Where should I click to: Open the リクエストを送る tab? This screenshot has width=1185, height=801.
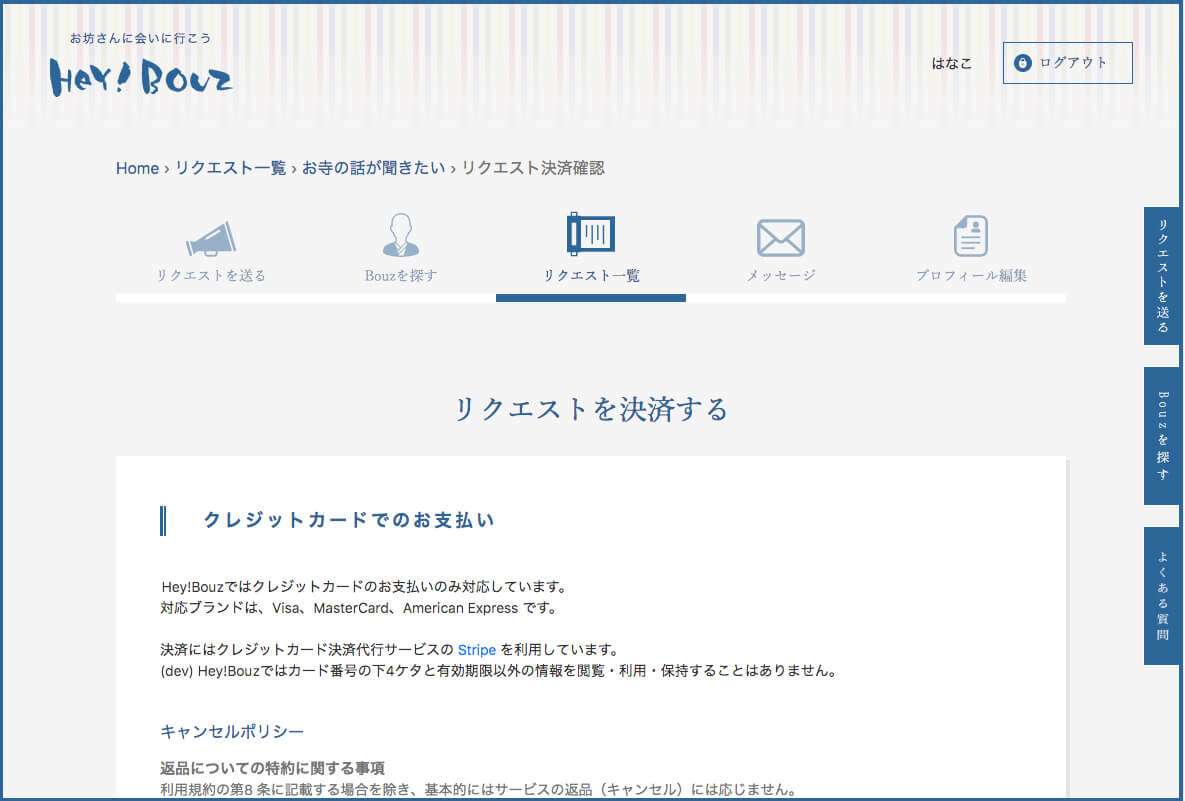[x=211, y=276]
